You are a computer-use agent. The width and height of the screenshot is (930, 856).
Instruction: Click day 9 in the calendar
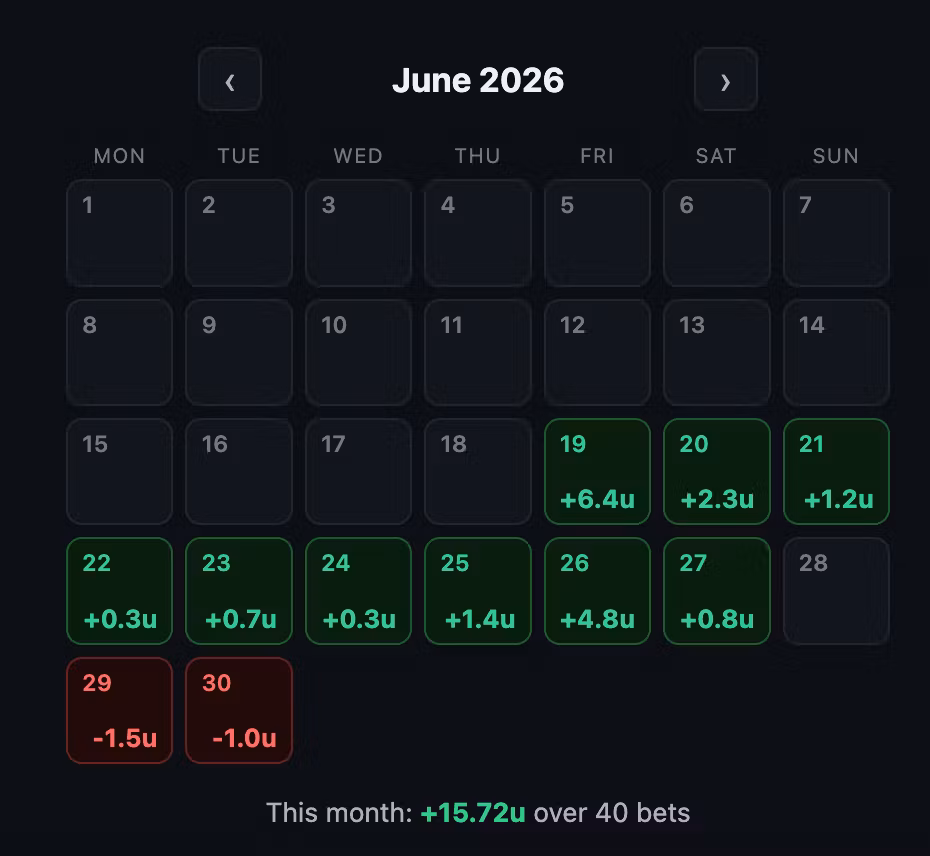click(x=239, y=352)
